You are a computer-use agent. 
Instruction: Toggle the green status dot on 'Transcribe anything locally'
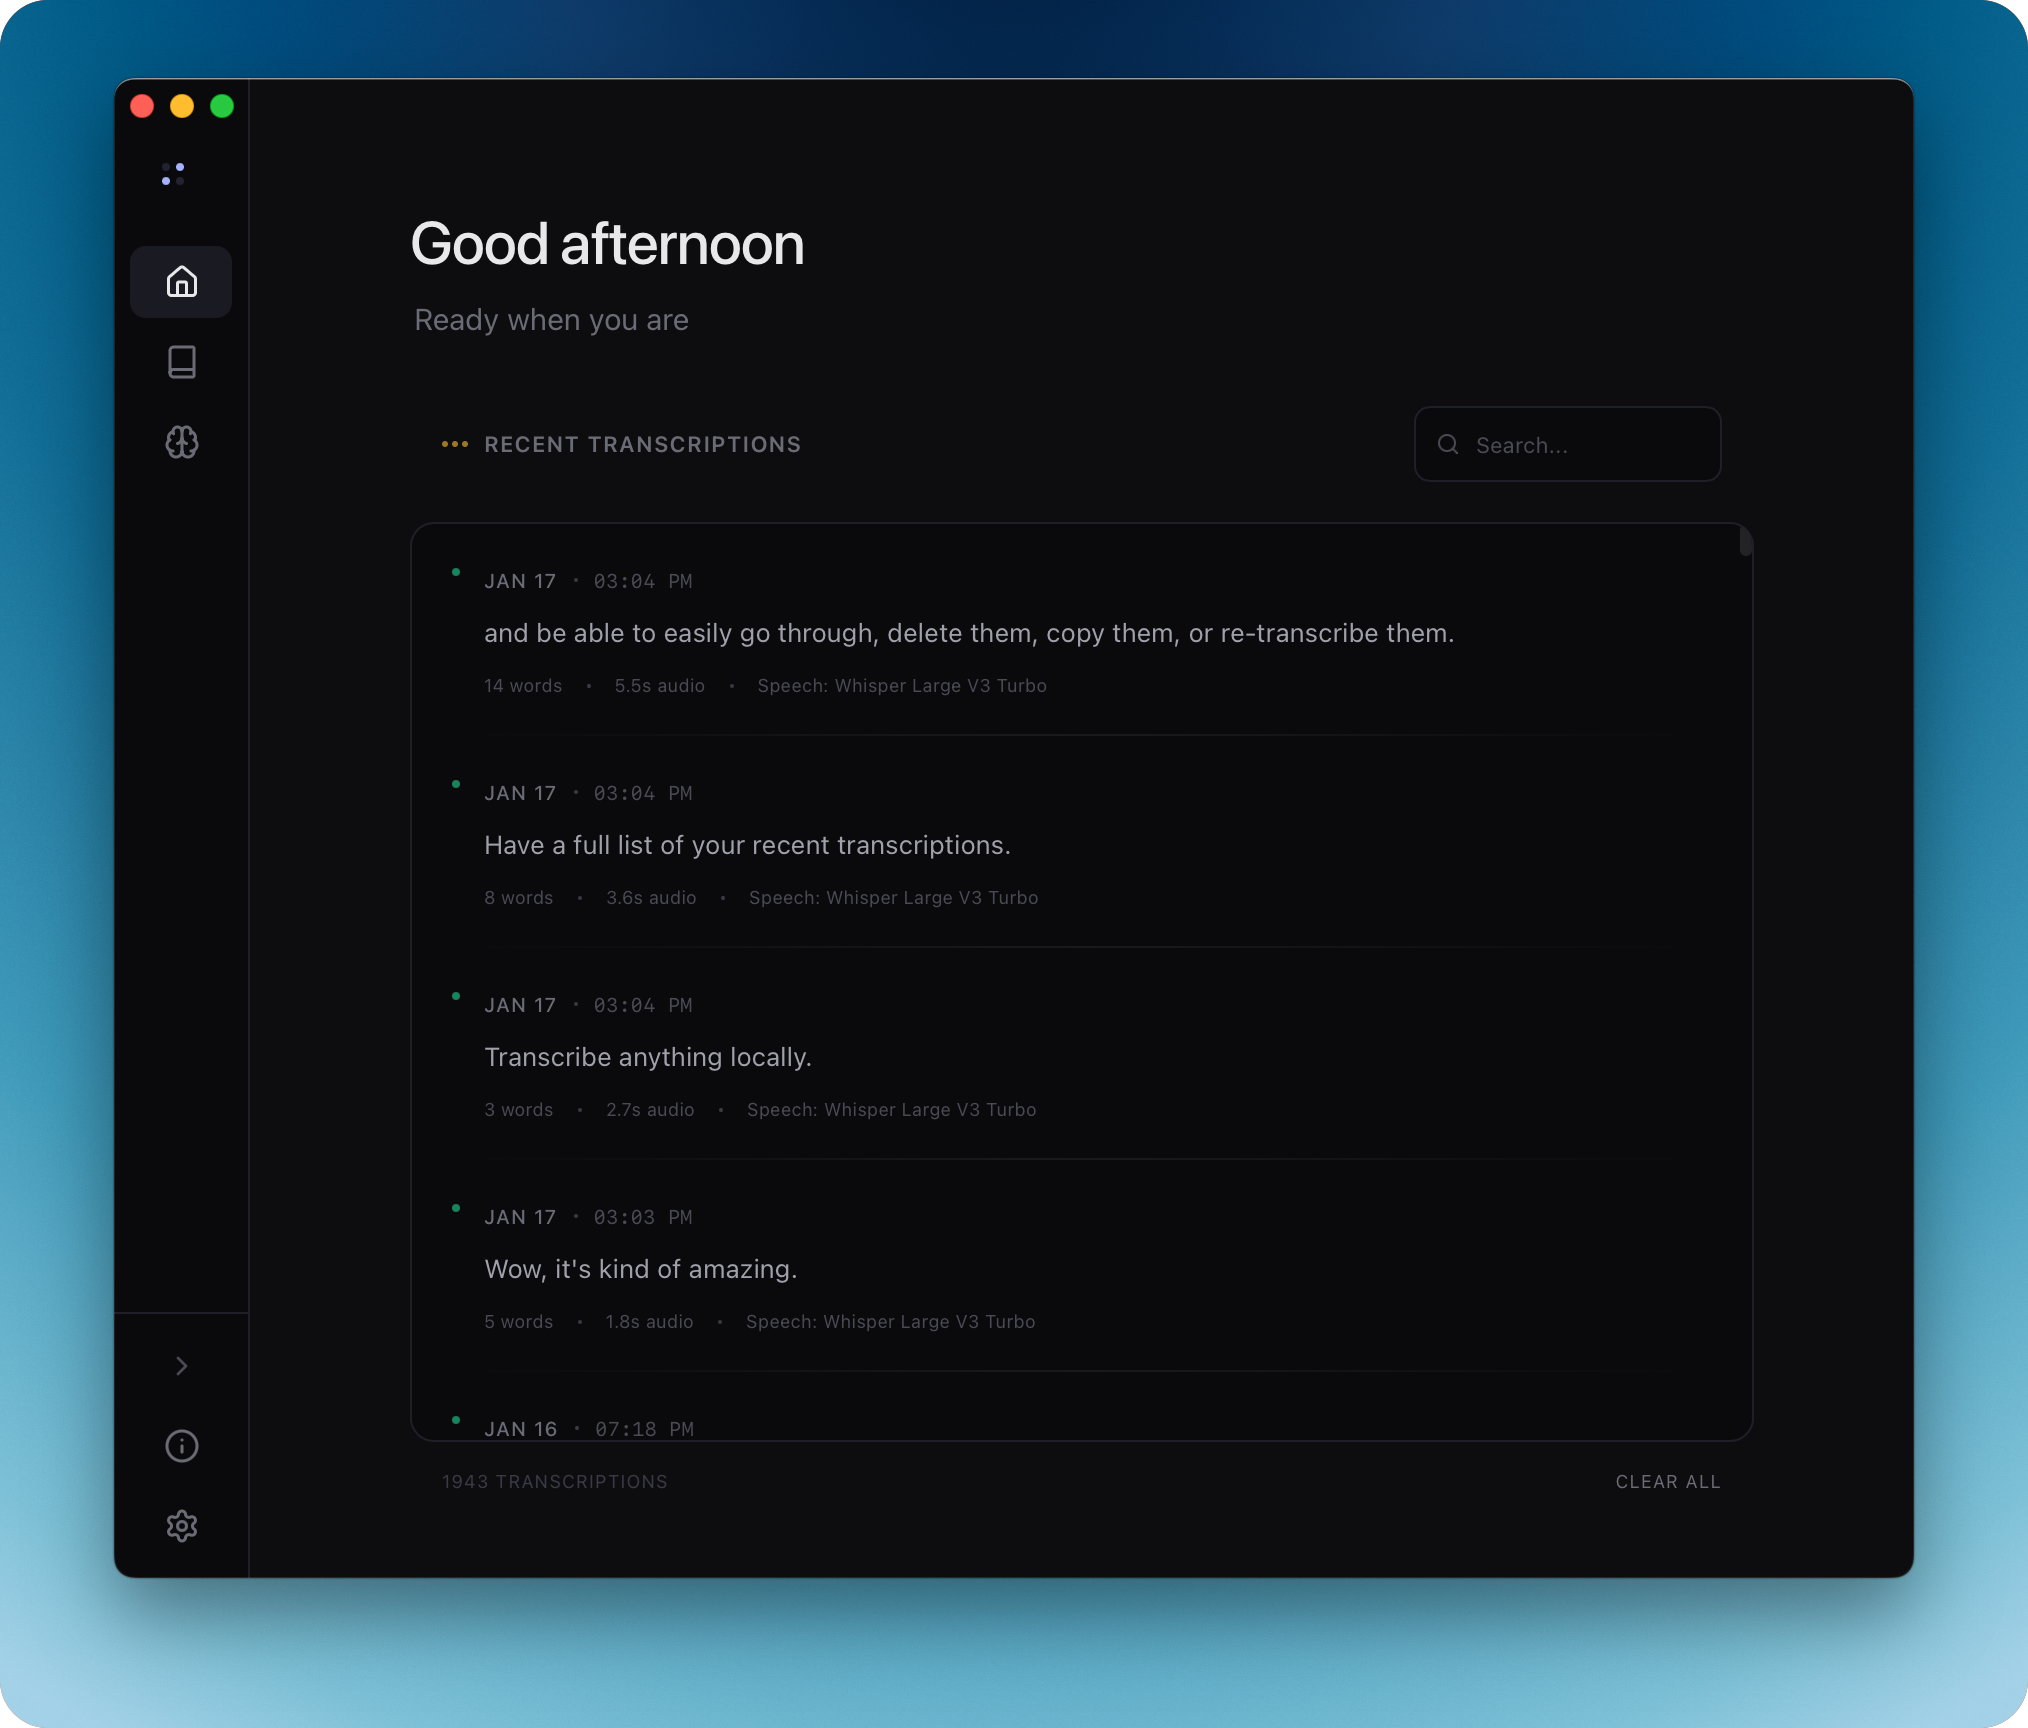point(457,995)
